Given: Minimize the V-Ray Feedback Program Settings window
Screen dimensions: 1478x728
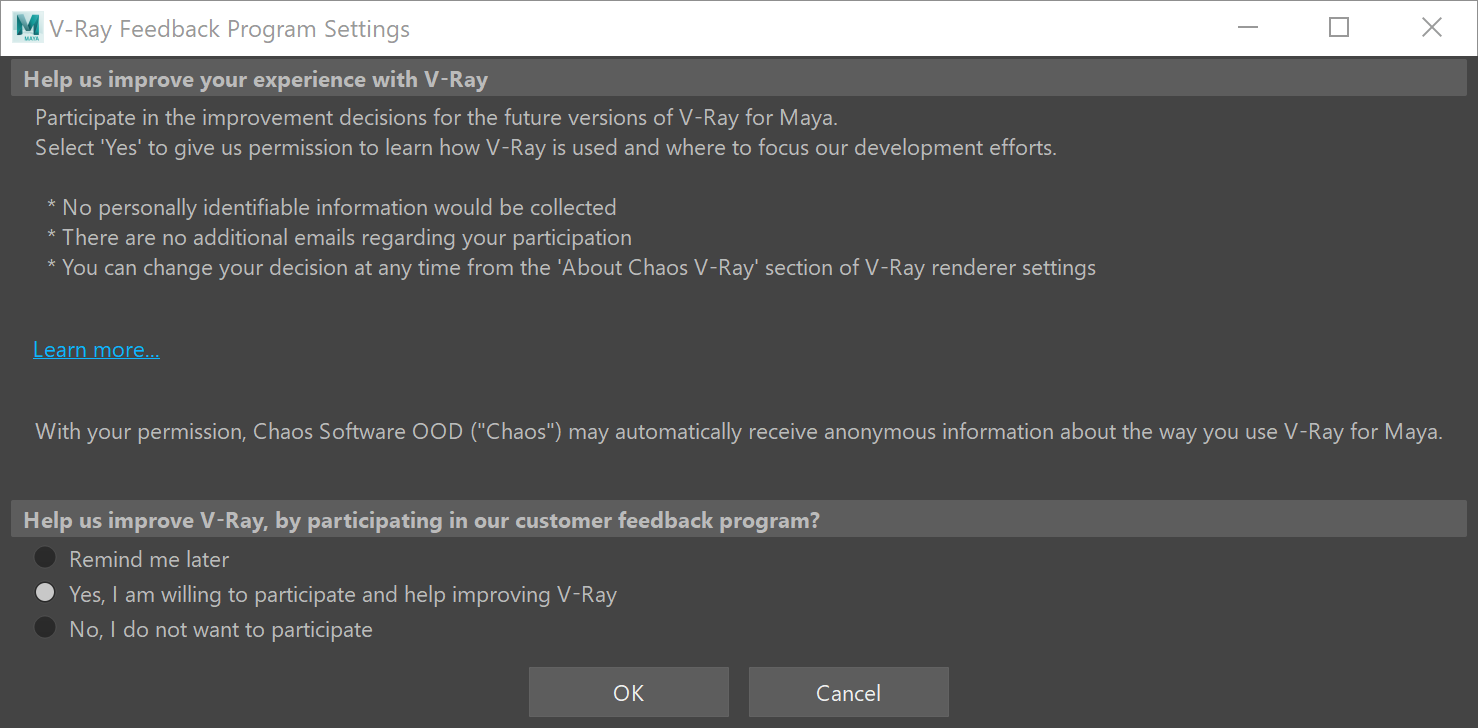Looking at the screenshot, I should (x=1247, y=28).
